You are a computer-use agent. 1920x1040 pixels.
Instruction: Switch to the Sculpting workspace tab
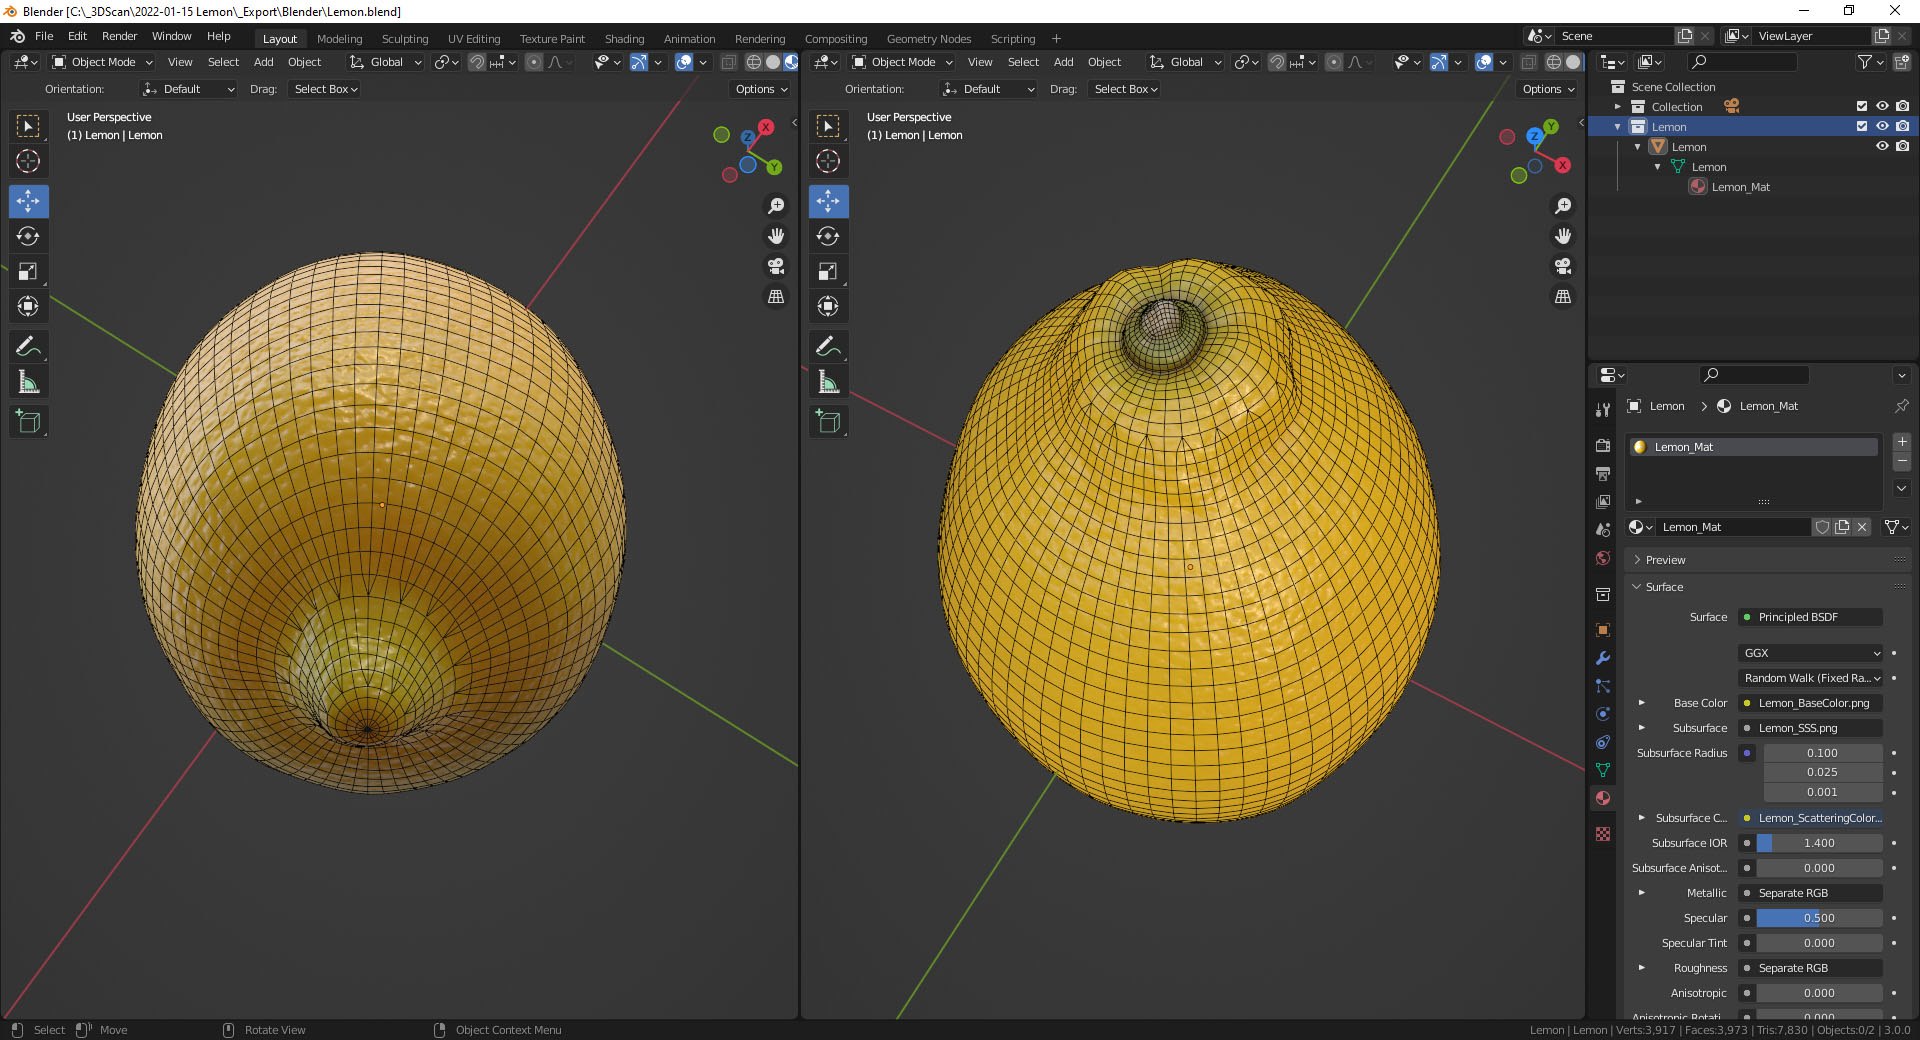(405, 39)
